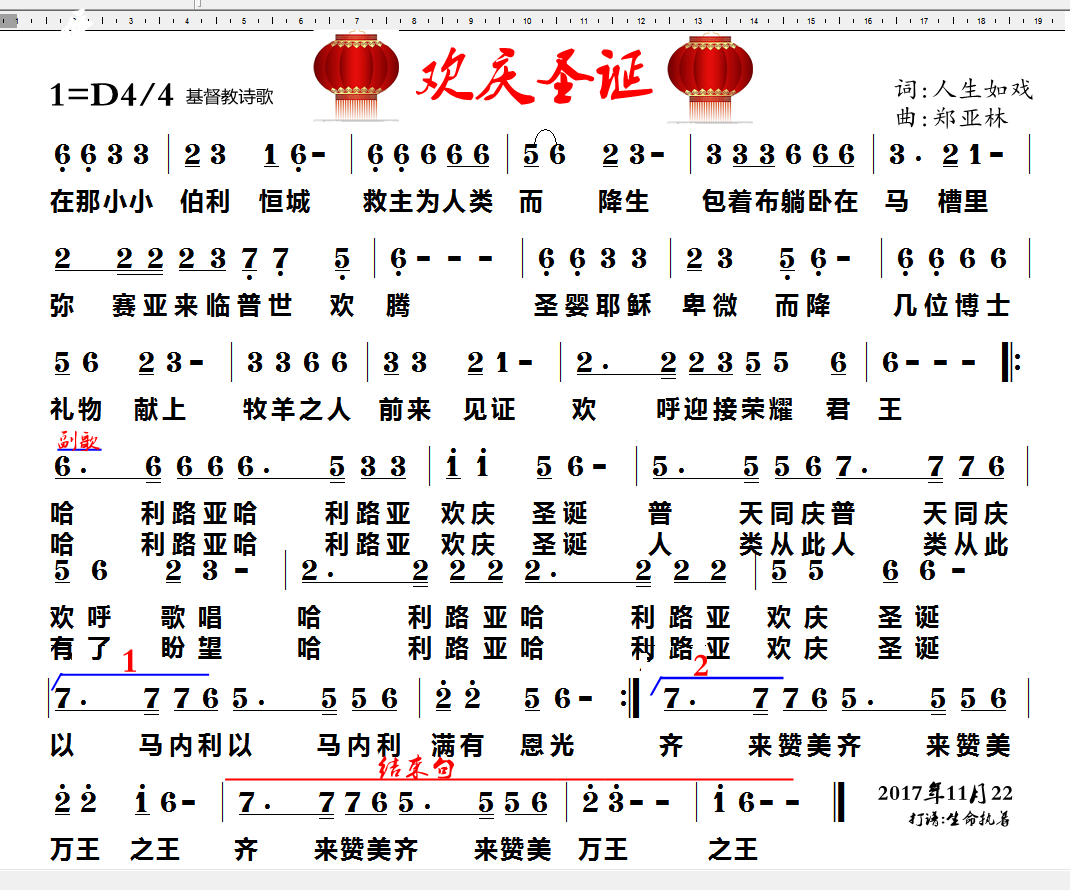The image size is (1070, 890).
Task: Click the 15 mark on the horizontal ruler
Action: (x=811, y=21)
